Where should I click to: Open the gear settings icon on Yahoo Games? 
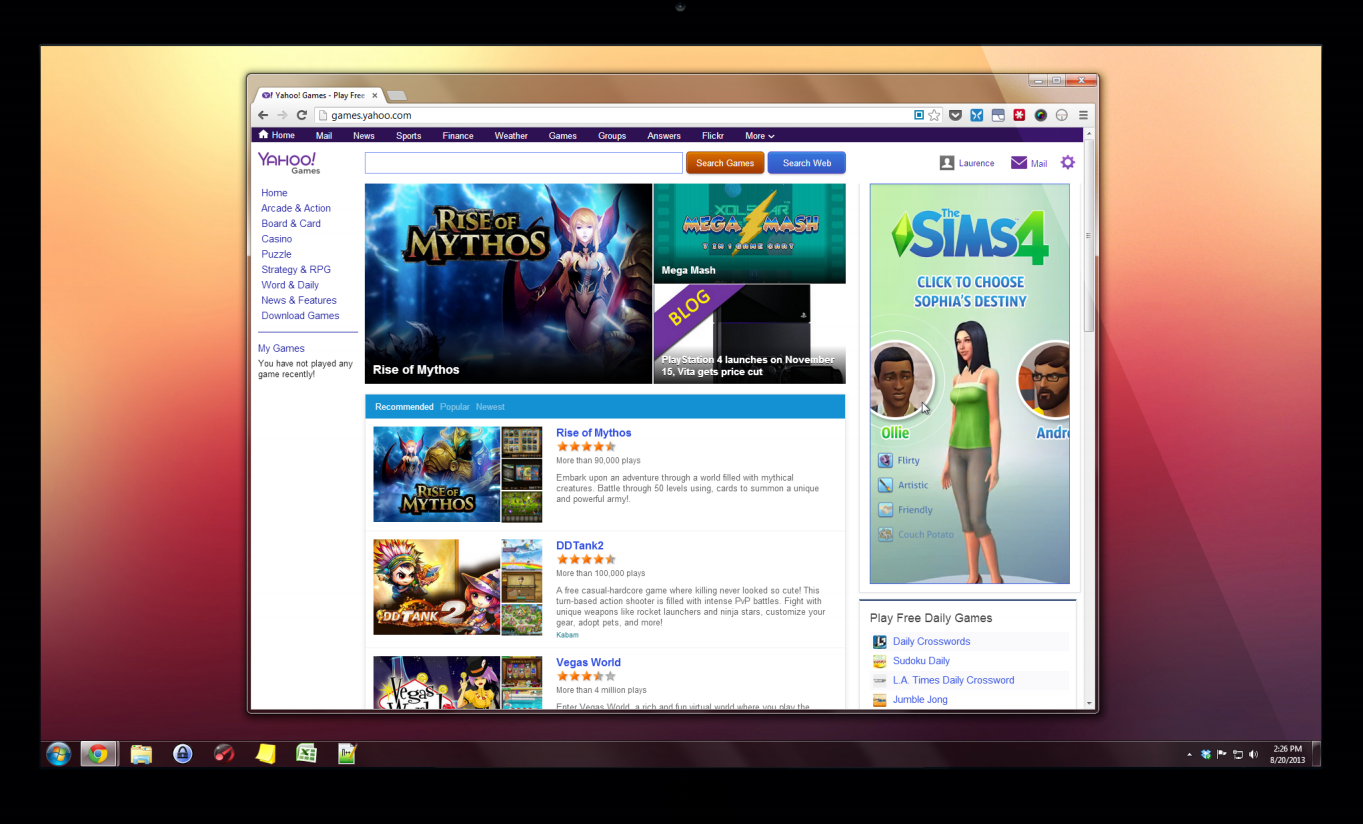1067,162
